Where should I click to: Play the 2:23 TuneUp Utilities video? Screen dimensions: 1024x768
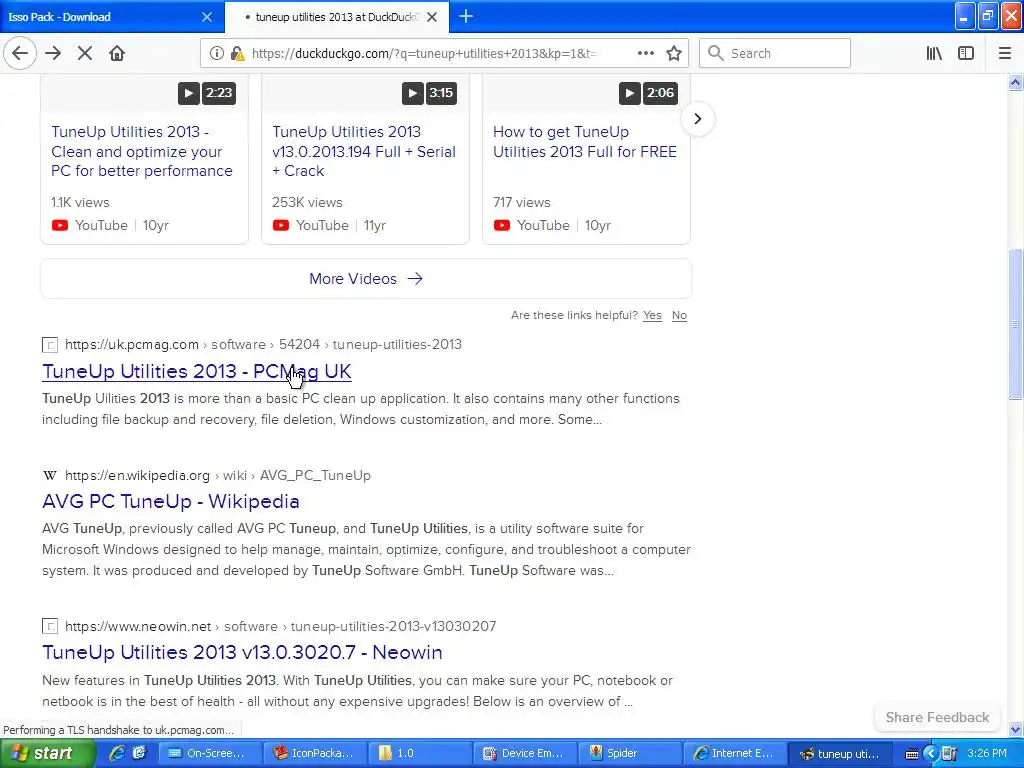coord(189,93)
